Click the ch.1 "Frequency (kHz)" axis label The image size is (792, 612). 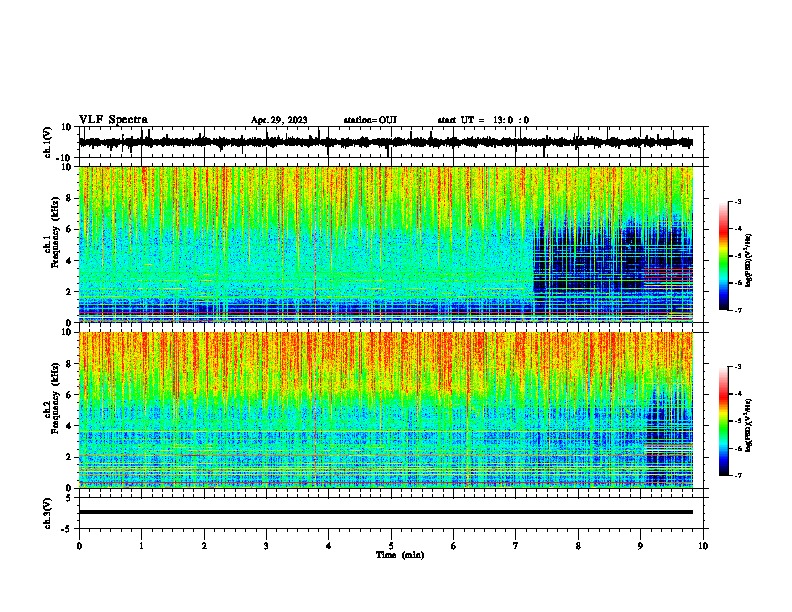55,232
